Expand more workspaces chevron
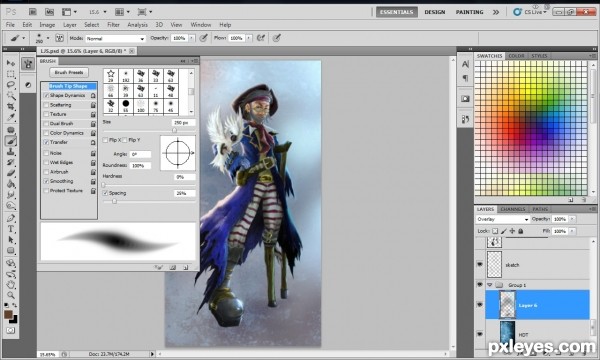Screen dimensions: 600x360 click(496, 12)
